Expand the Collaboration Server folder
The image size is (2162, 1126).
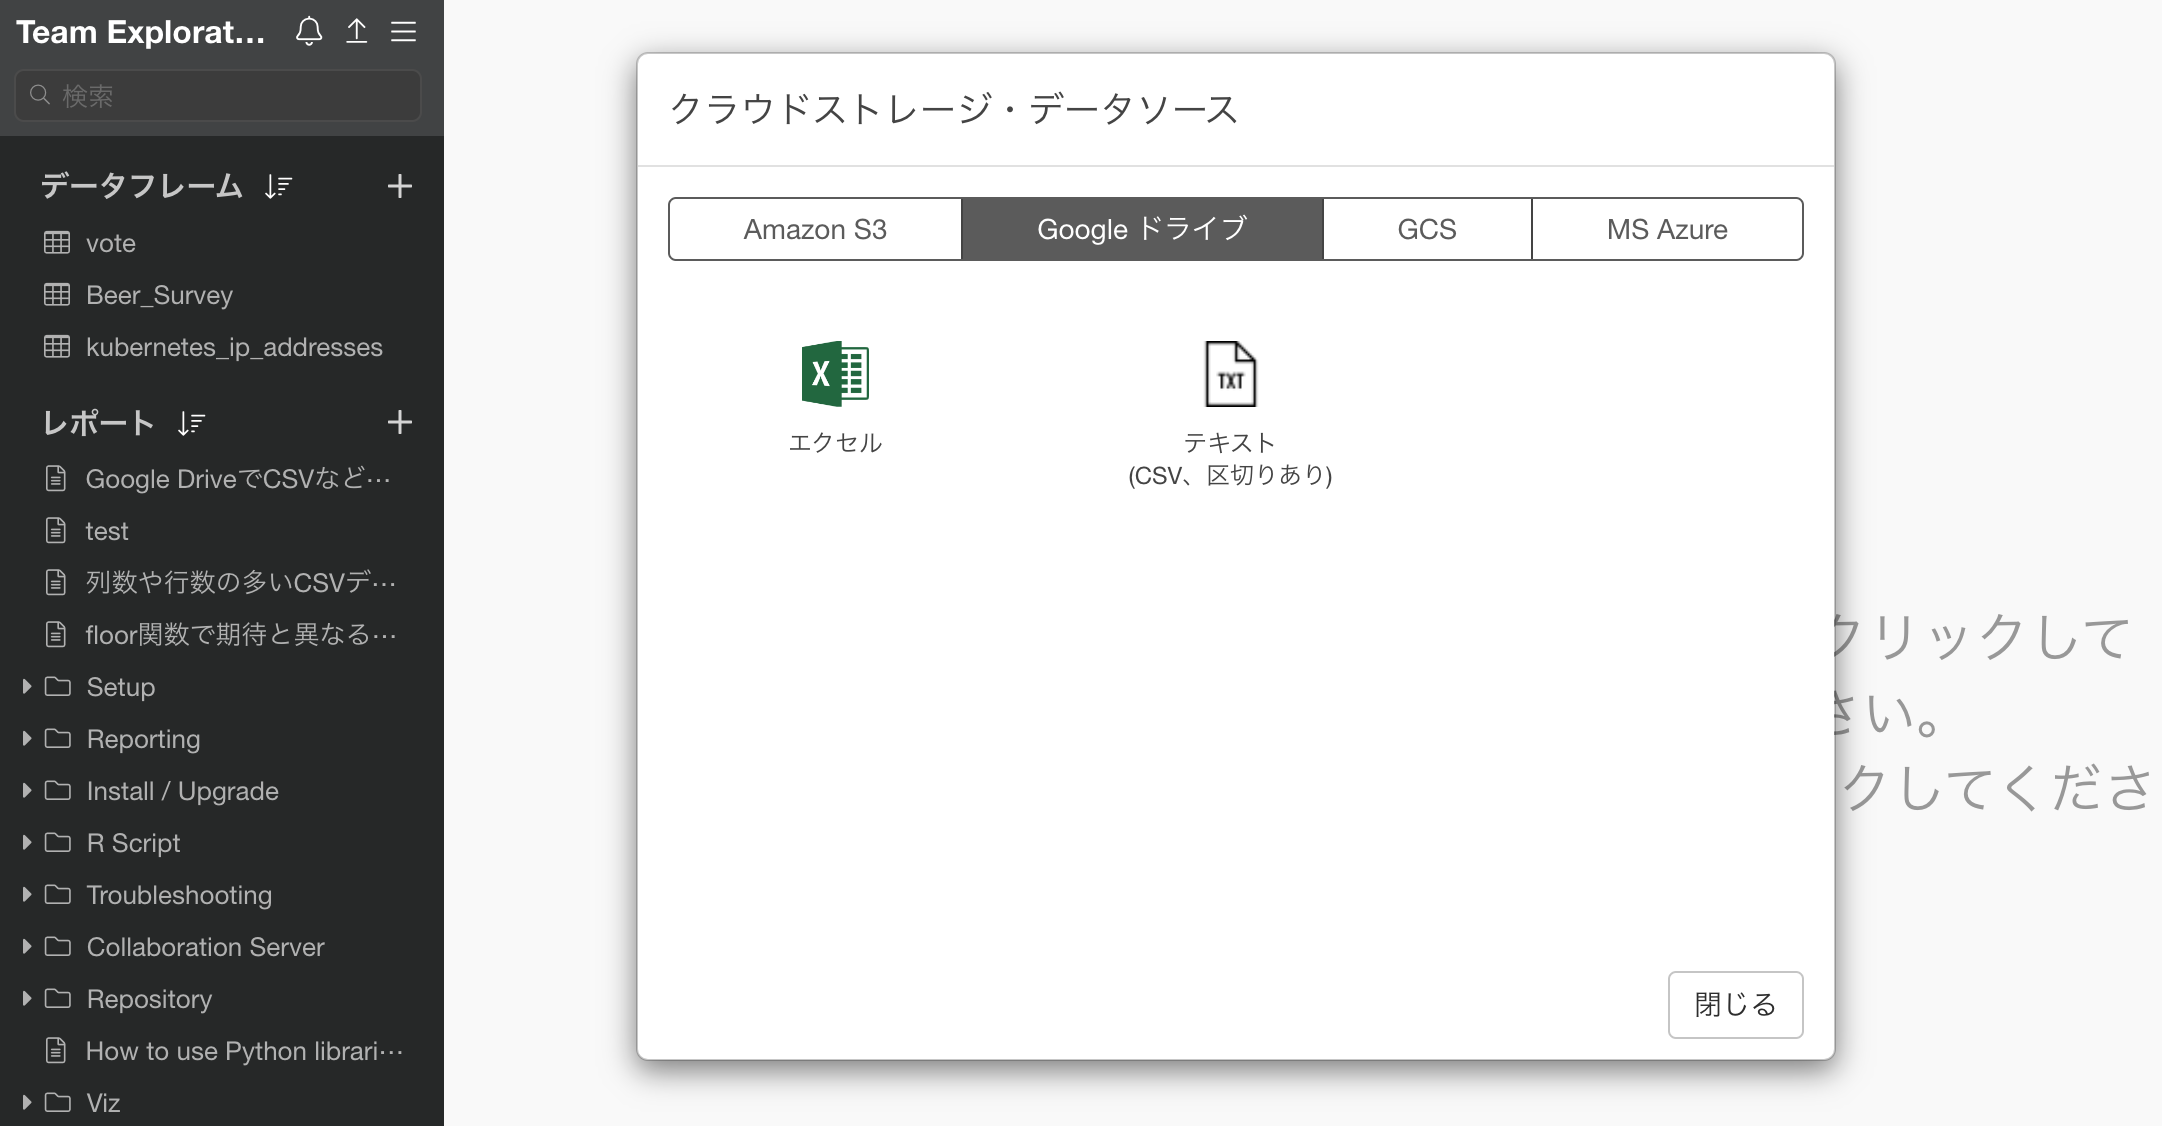coord(27,946)
